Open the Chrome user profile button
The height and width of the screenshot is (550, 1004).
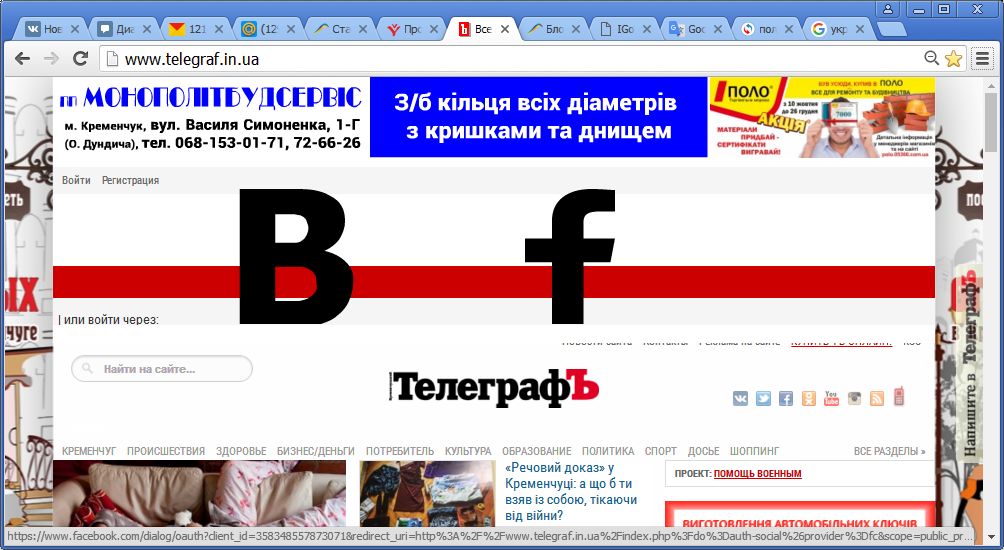coord(888,9)
